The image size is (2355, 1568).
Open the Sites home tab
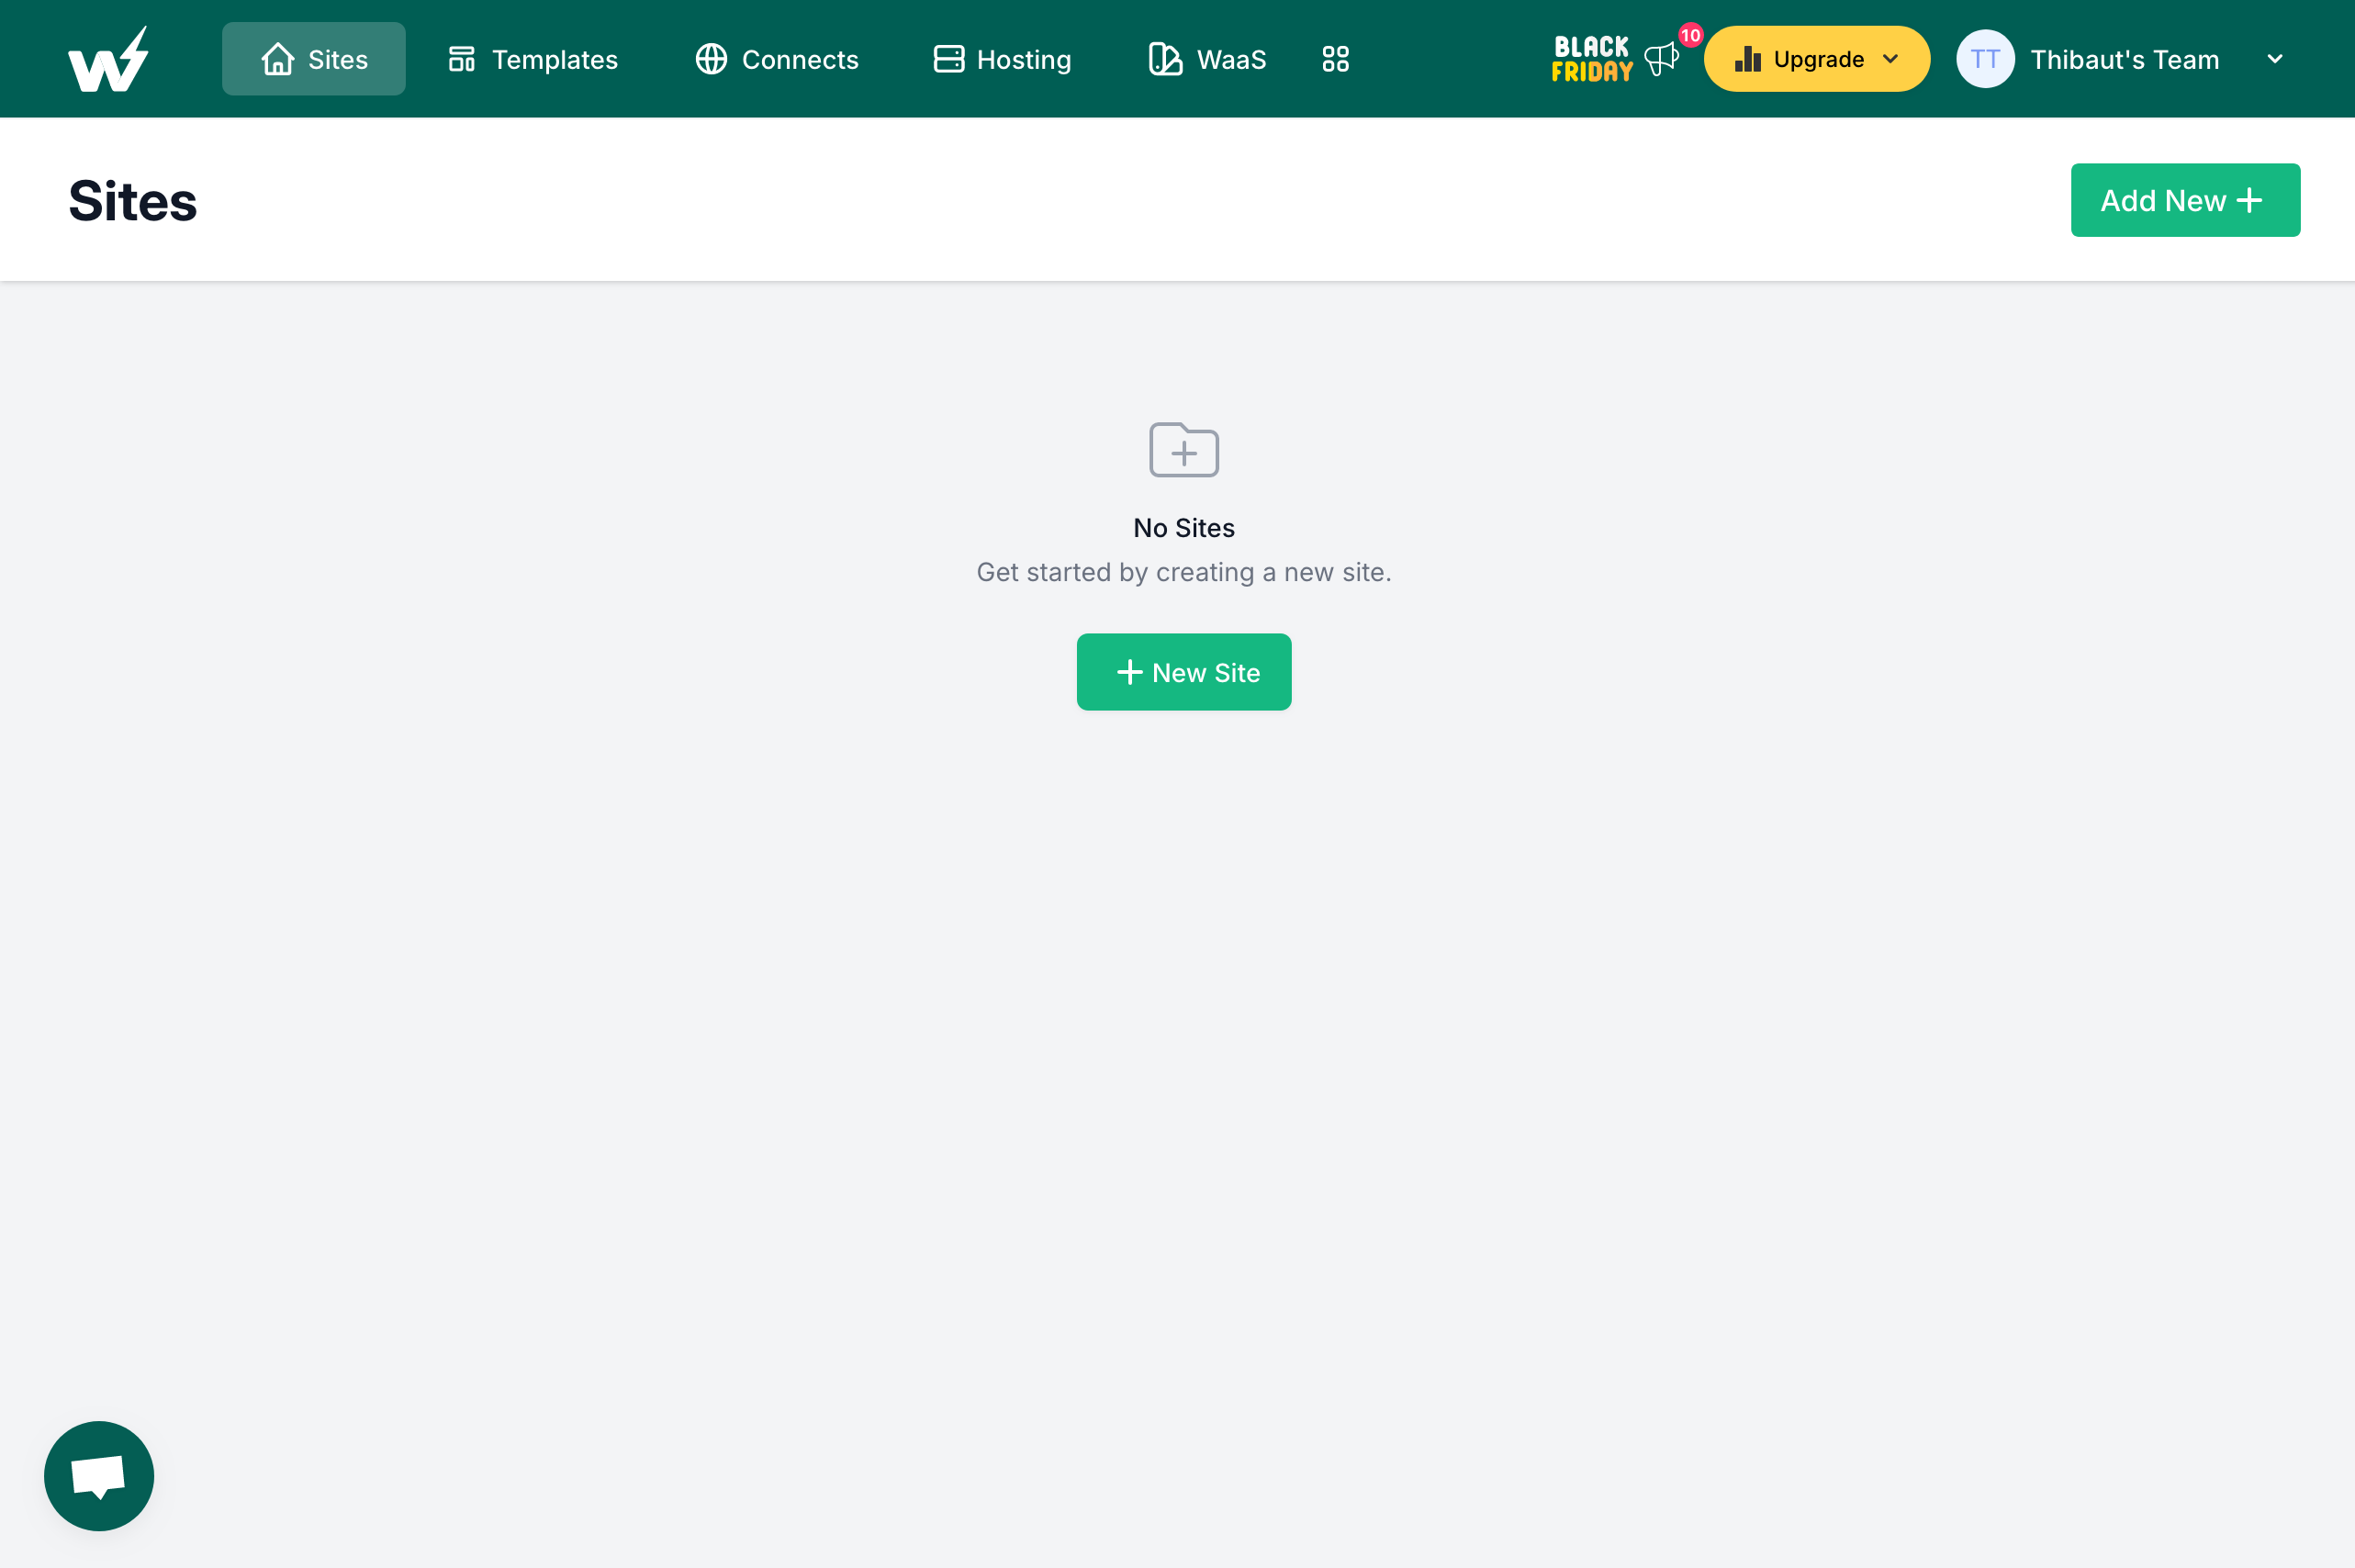313,60
